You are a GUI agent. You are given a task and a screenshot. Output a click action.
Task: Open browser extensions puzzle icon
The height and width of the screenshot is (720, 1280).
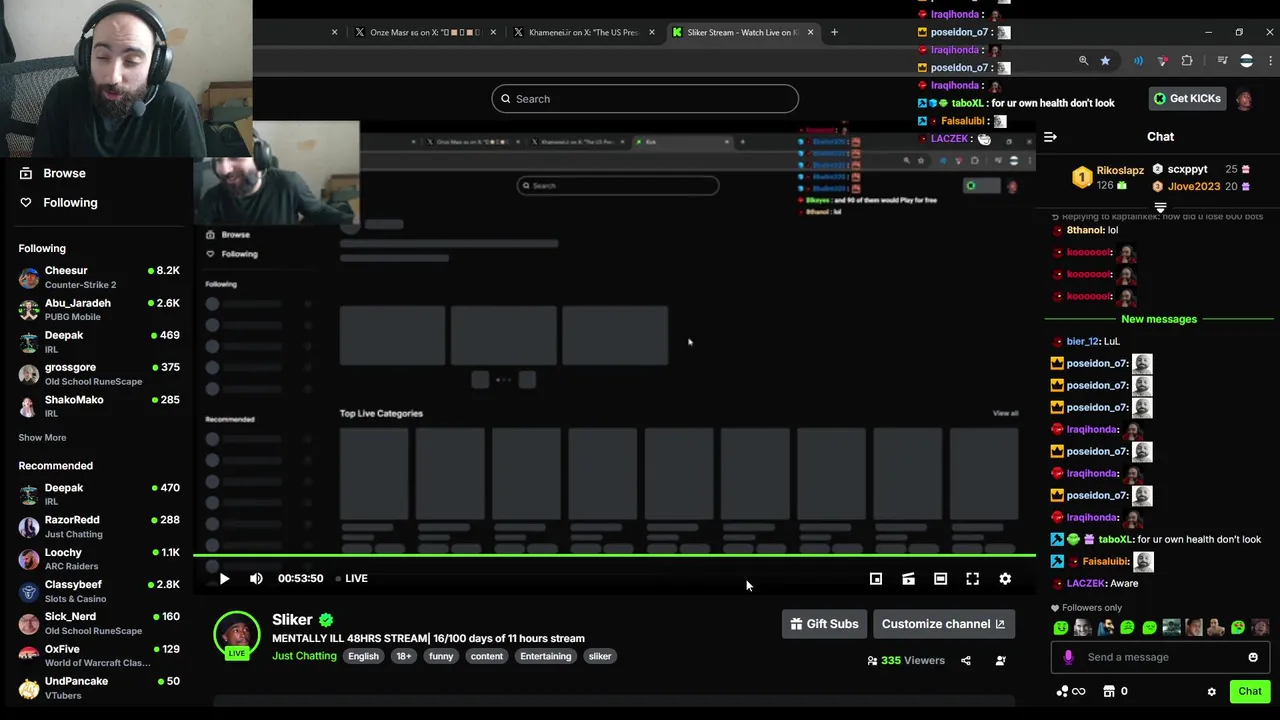(1187, 61)
